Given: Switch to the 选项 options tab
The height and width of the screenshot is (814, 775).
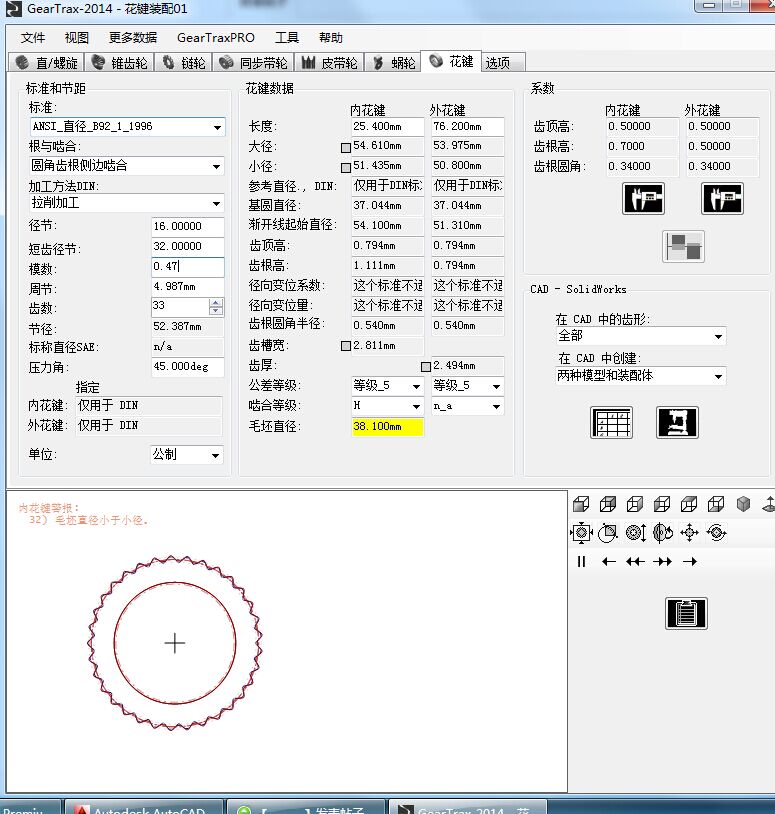Looking at the screenshot, I should pyautogui.click(x=503, y=63).
